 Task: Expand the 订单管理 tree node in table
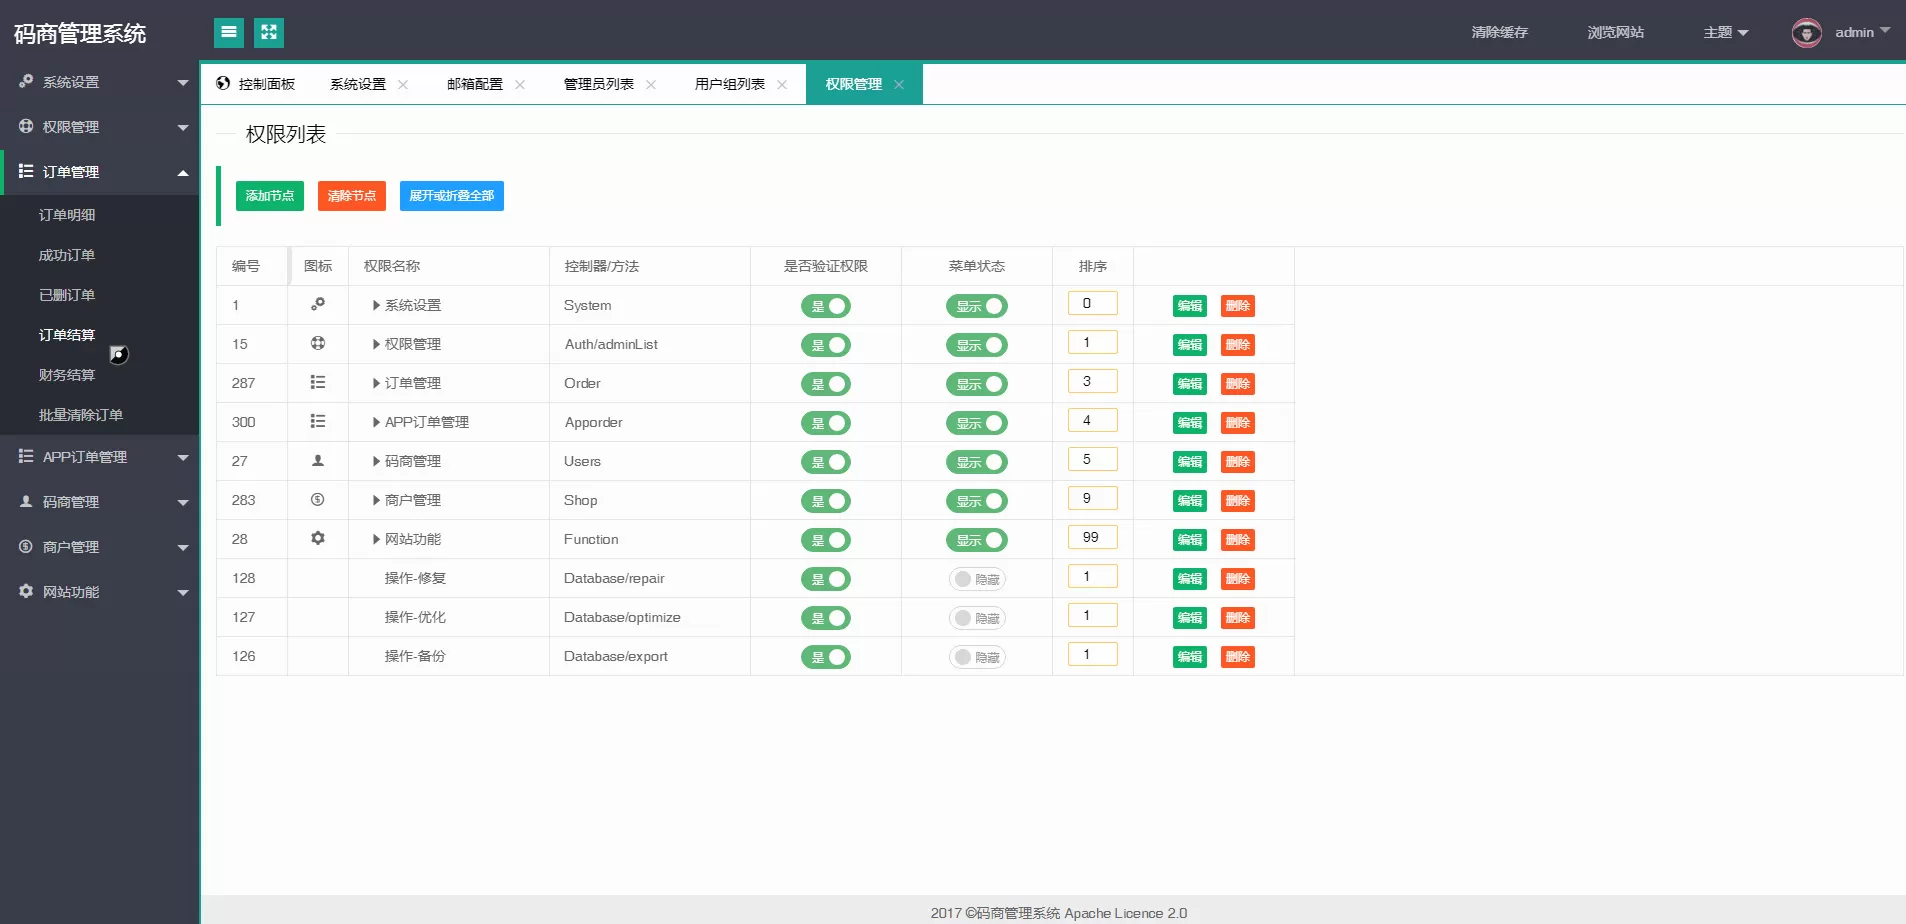(376, 384)
